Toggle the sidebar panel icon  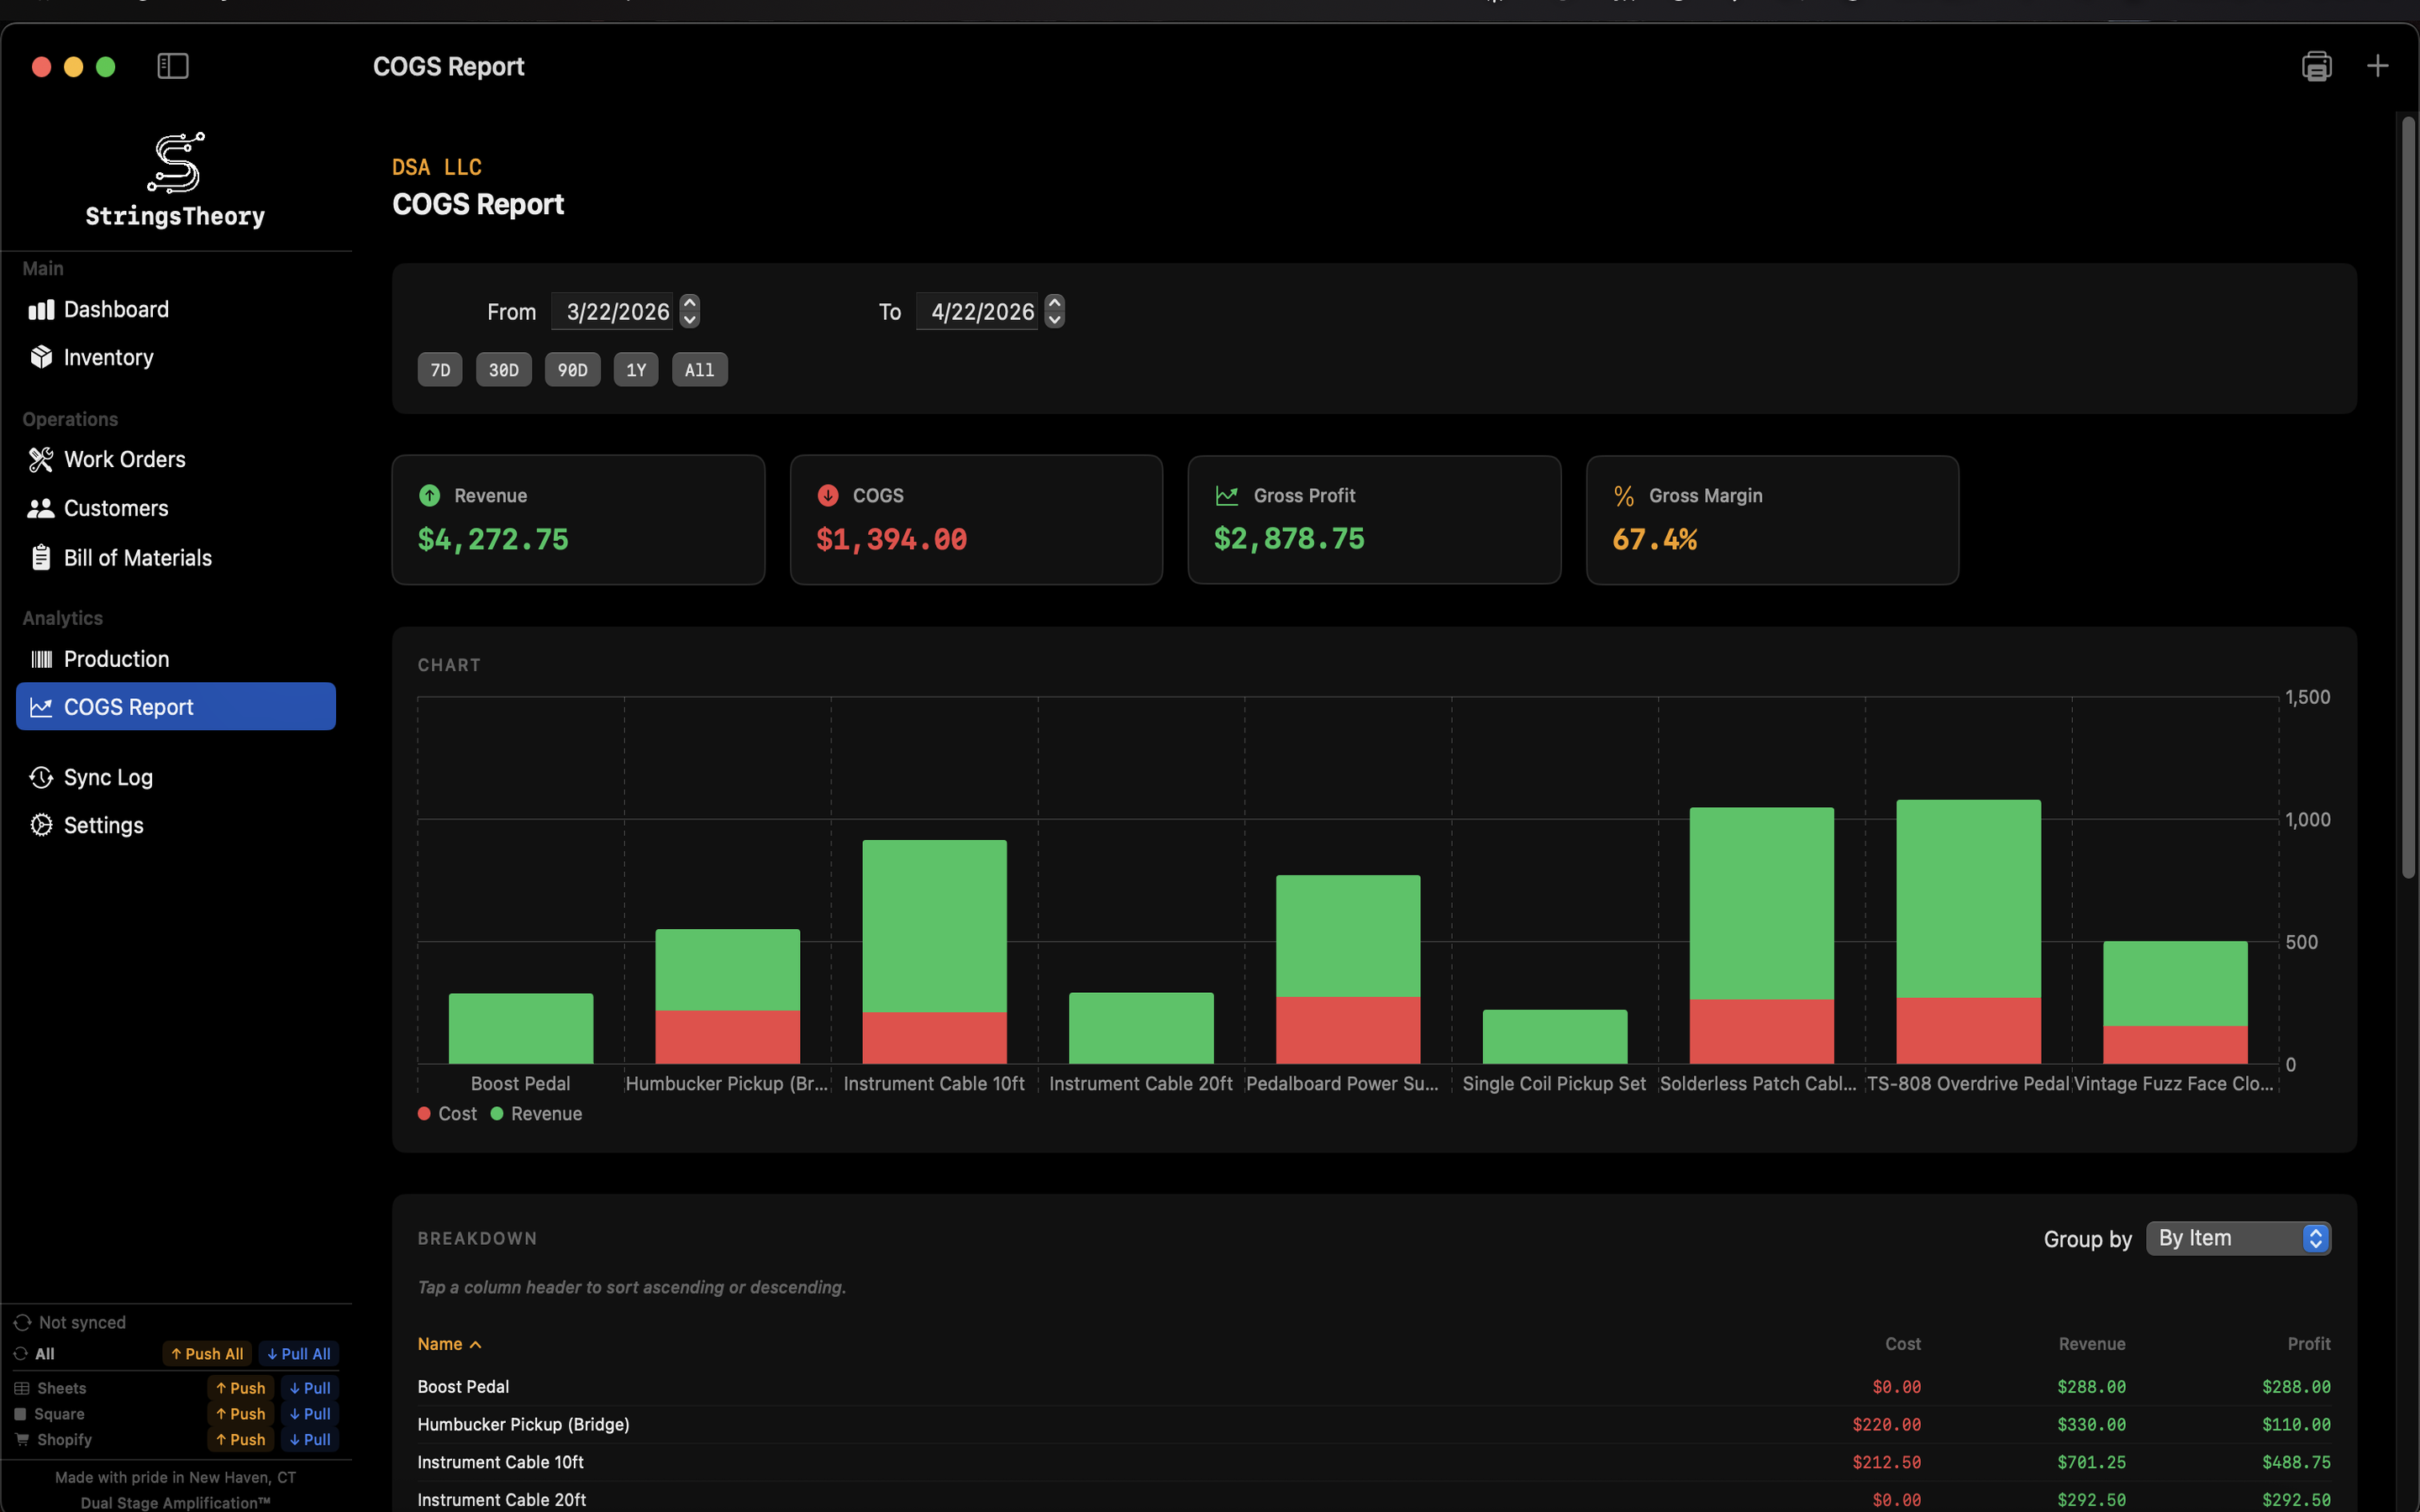click(x=173, y=66)
